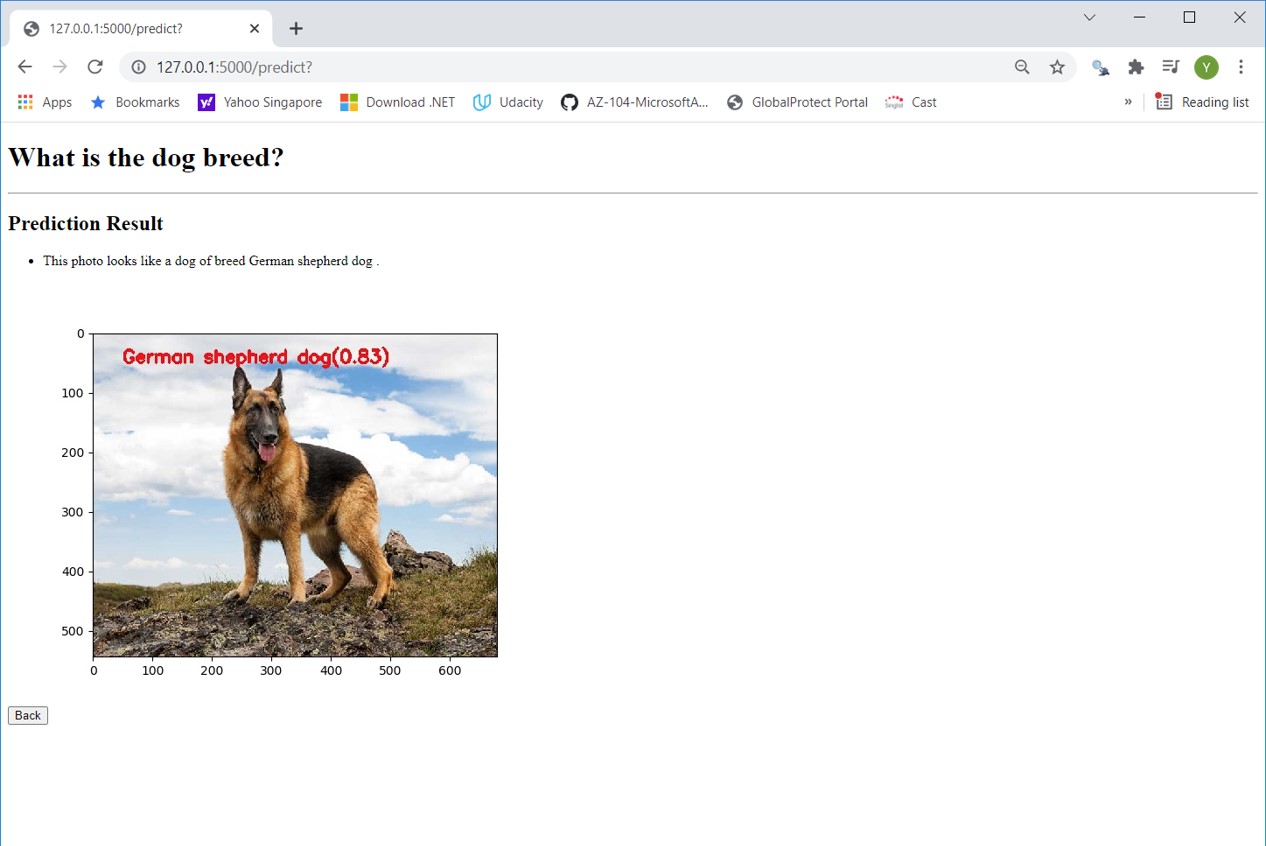Click the zoom magnifier icon in address bar

[x=1022, y=66]
